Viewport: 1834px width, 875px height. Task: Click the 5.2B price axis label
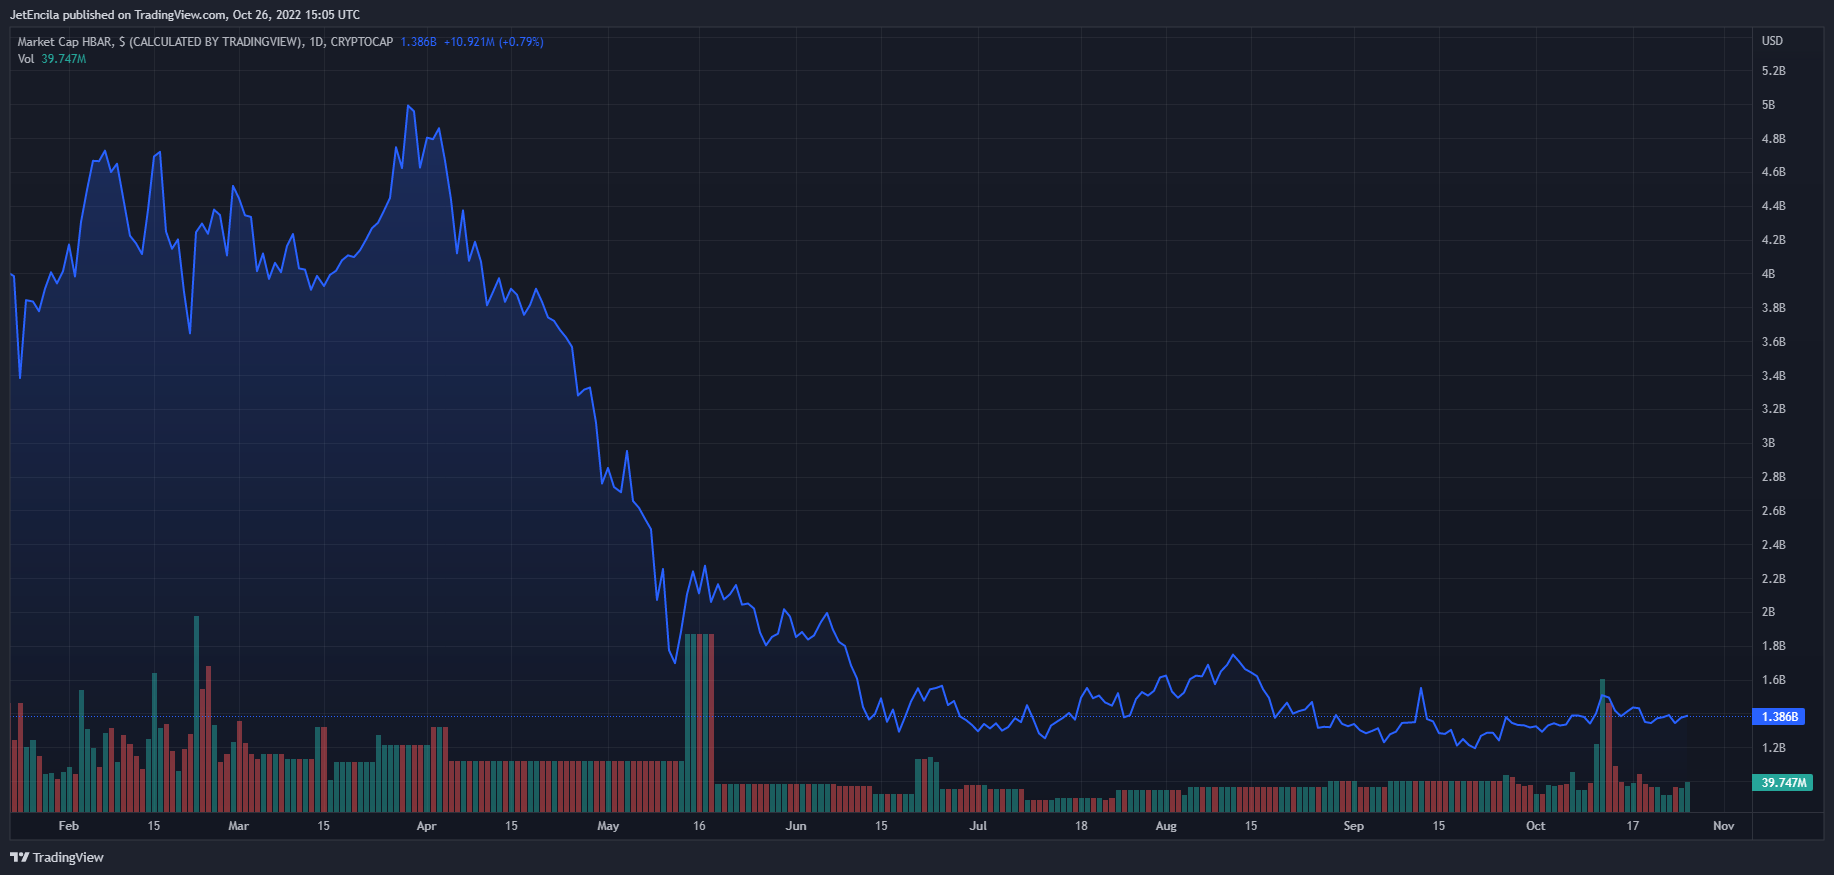click(x=1773, y=71)
